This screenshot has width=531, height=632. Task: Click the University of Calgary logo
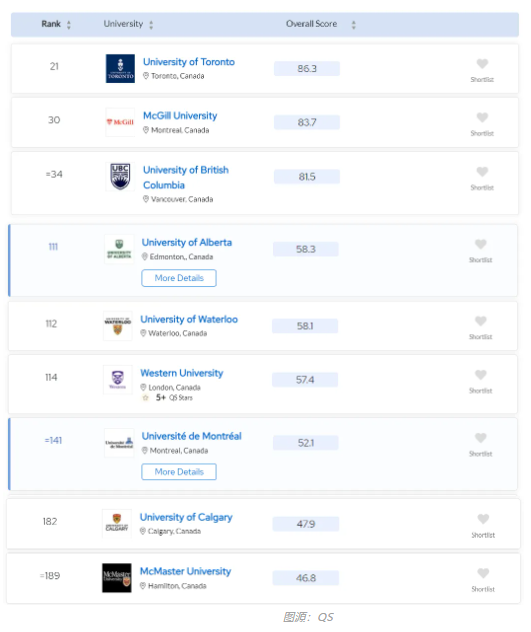click(117, 523)
